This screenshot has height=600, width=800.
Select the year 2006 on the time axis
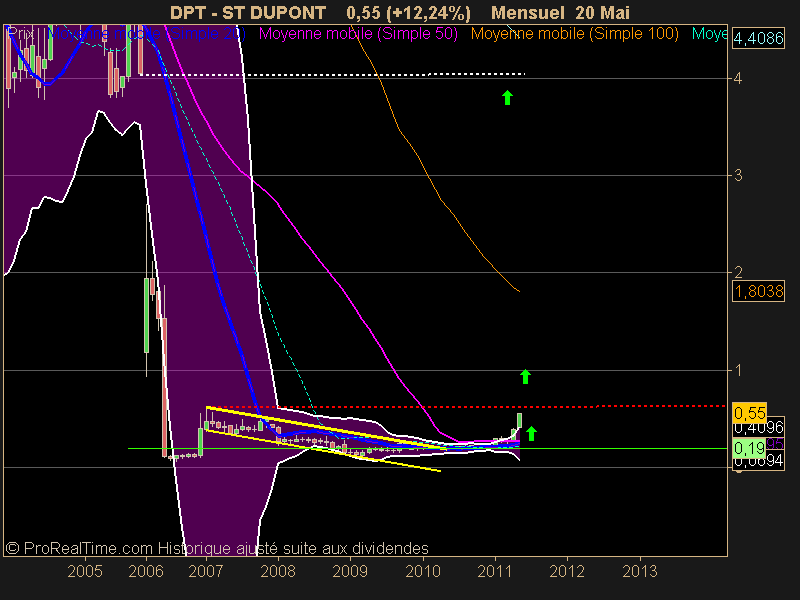pos(146,571)
